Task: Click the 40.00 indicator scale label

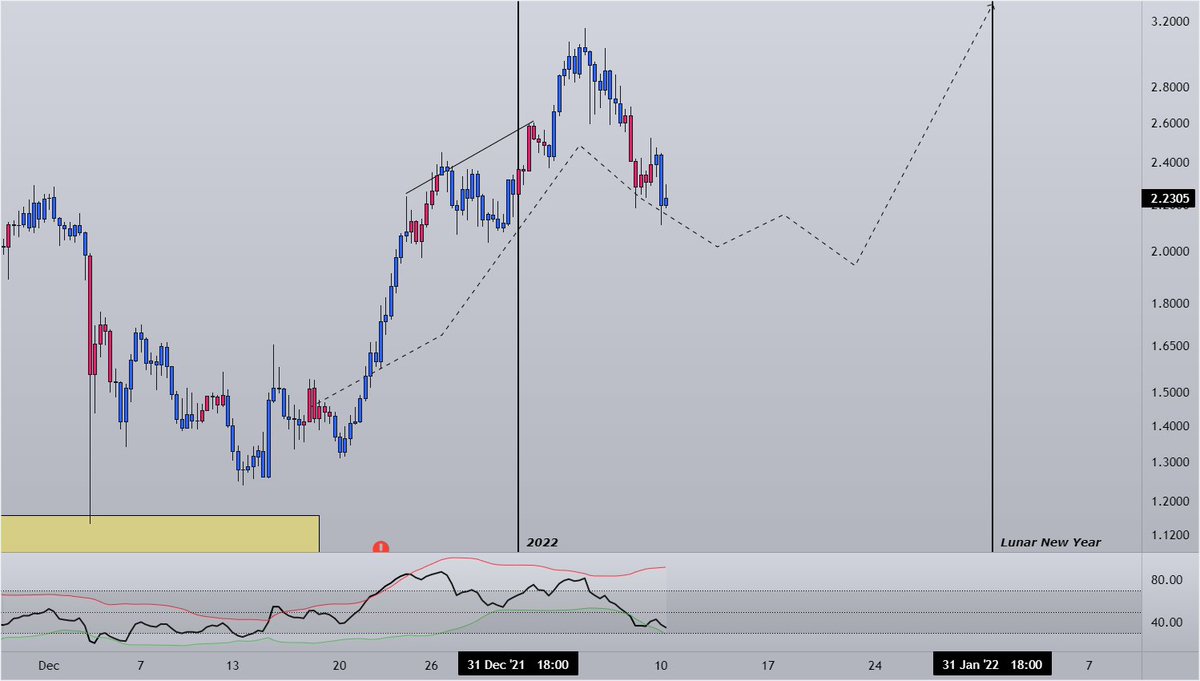Action: 1167,622
